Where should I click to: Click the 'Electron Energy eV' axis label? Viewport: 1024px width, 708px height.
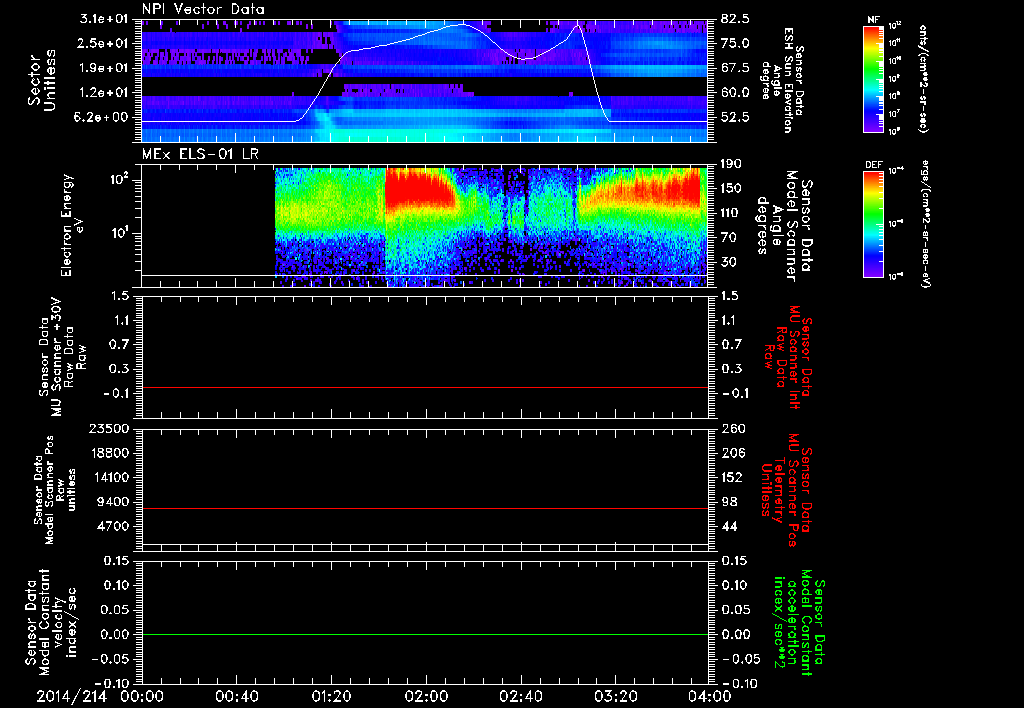tap(73, 225)
